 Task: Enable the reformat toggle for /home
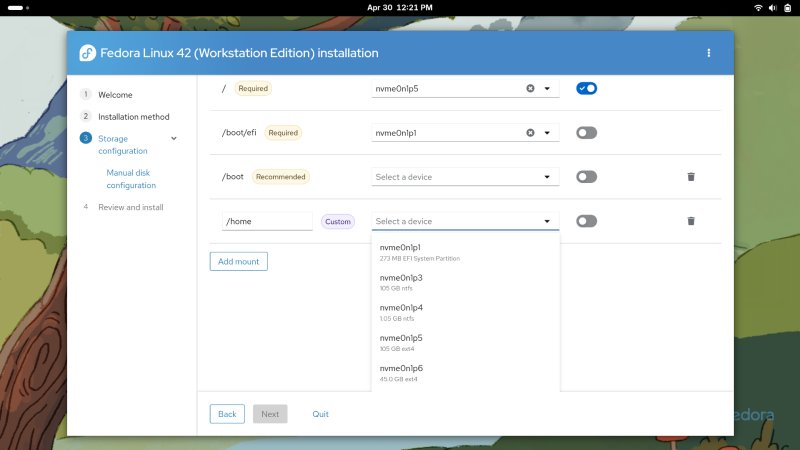point(586,221)
